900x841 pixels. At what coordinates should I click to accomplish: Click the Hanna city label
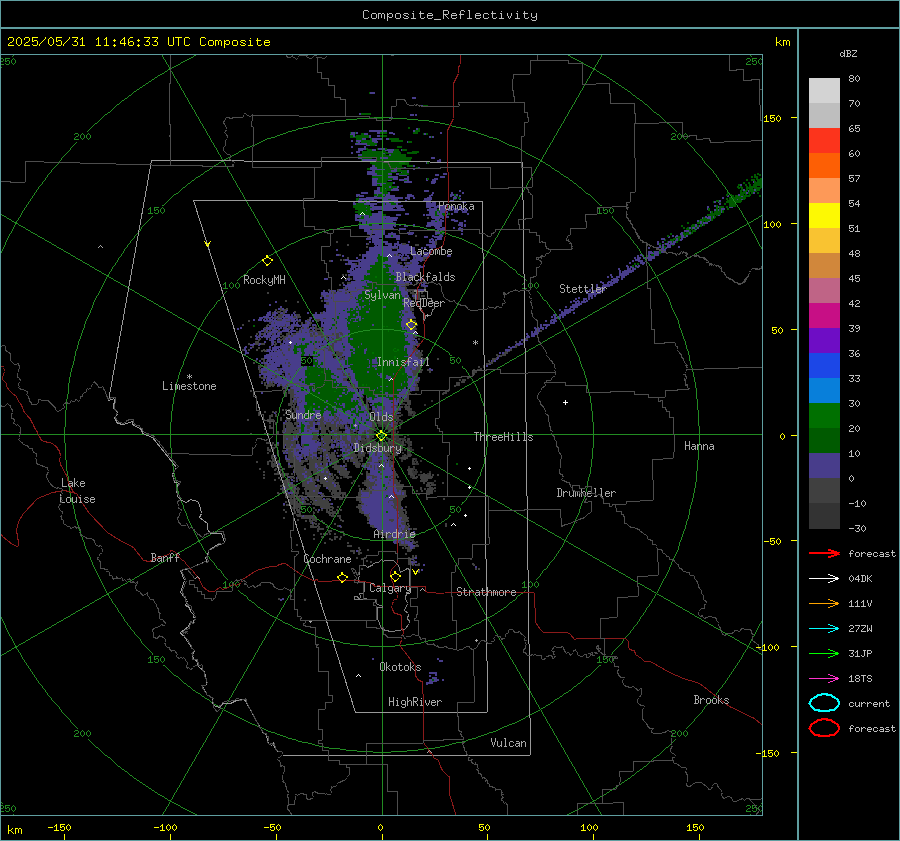point(699,446)
